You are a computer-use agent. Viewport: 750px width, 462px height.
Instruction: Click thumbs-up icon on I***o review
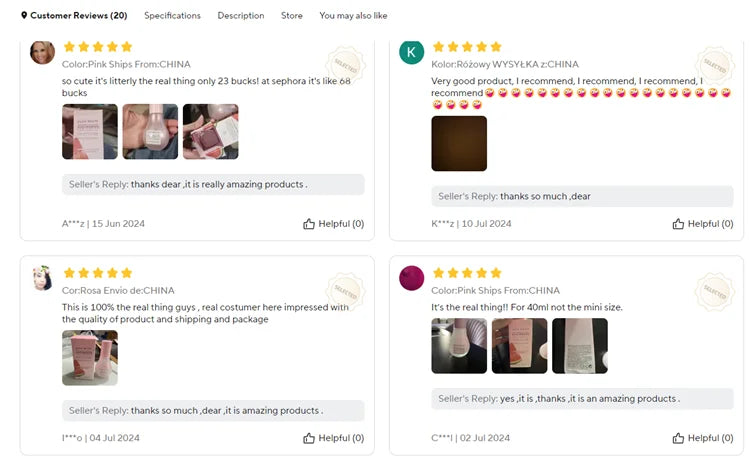(309, 438)
